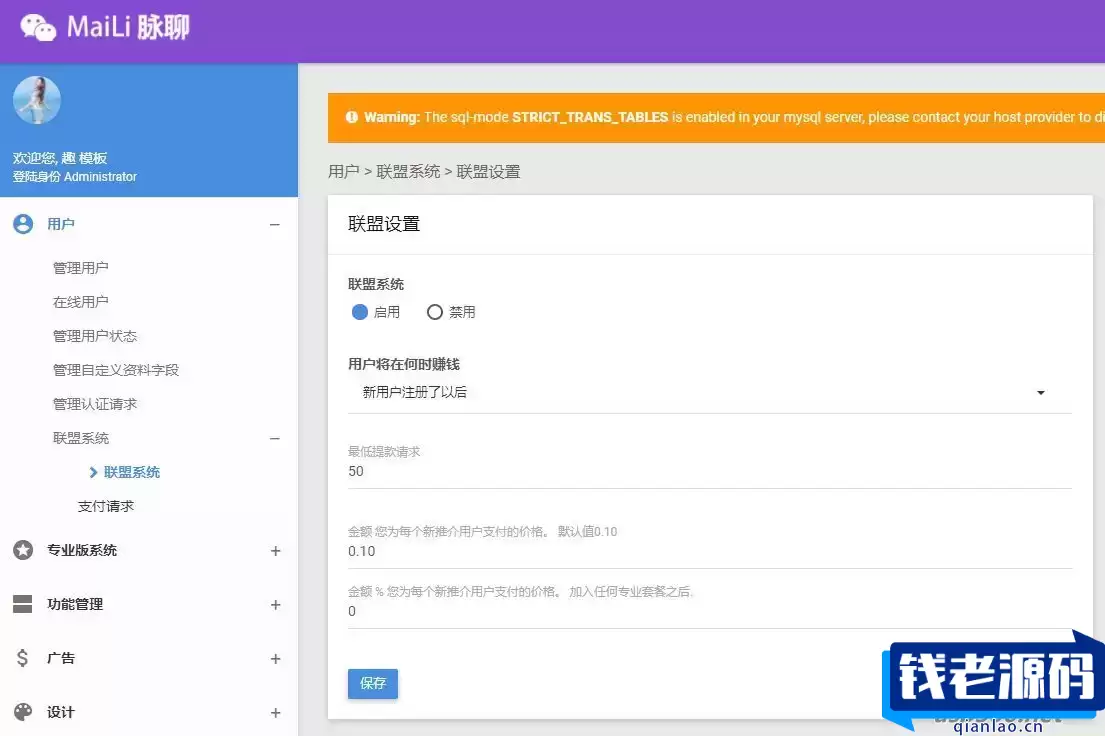Select the highlighted 联盟系统 sub-item
The width and height of the screenshot is (1105, 736).
[x=132, y=472]
